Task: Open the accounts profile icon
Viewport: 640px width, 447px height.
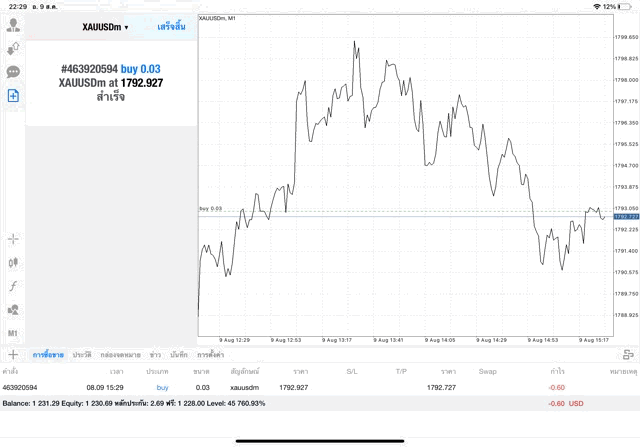Action: coord(13,24)
